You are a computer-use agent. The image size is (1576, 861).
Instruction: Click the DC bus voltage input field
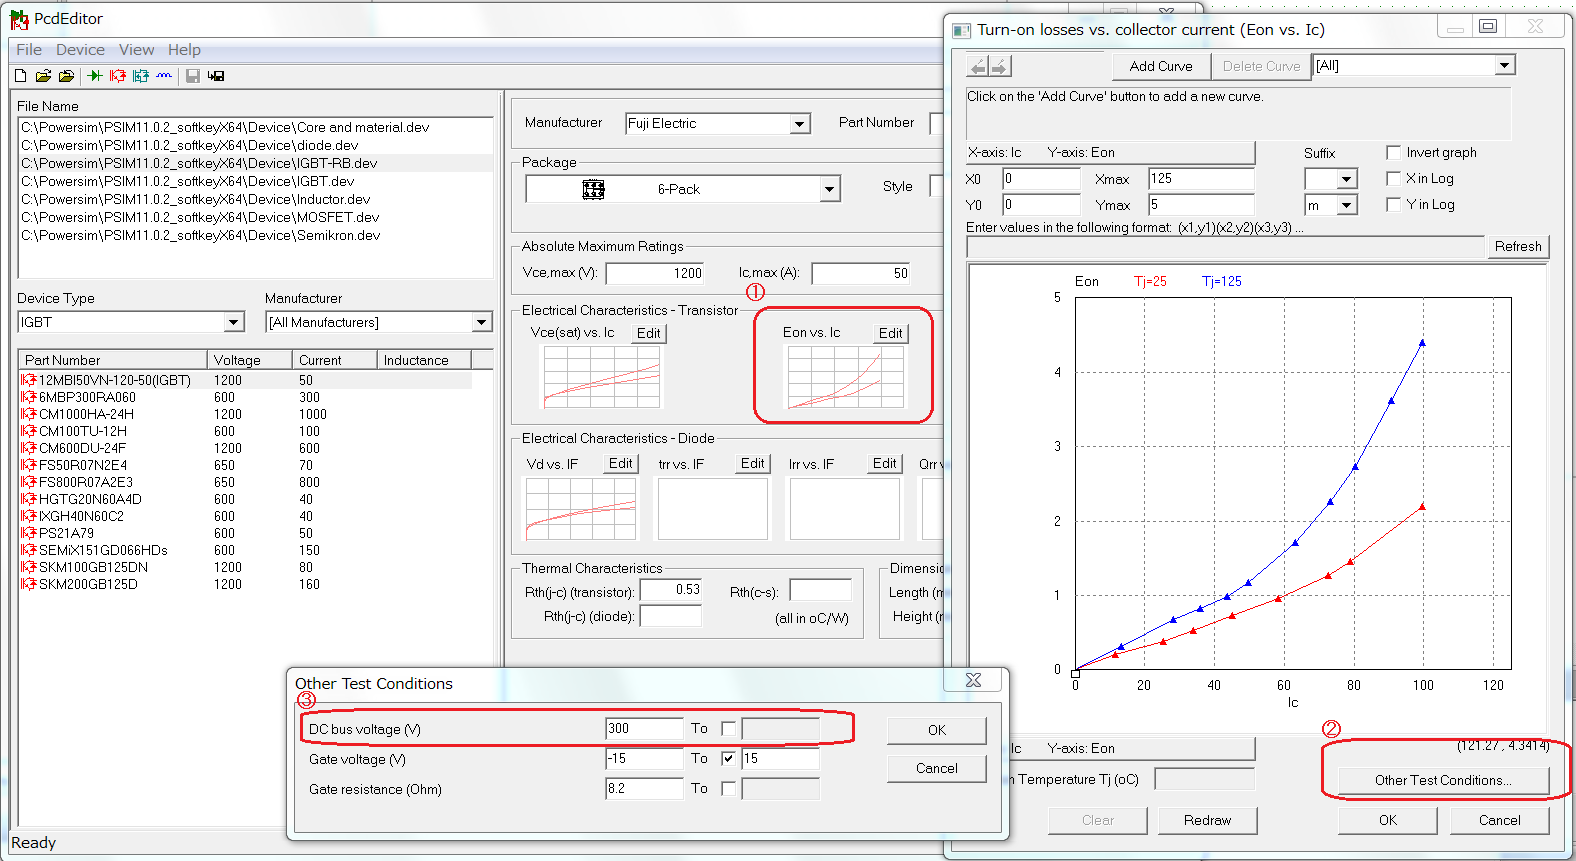[643, 729]
